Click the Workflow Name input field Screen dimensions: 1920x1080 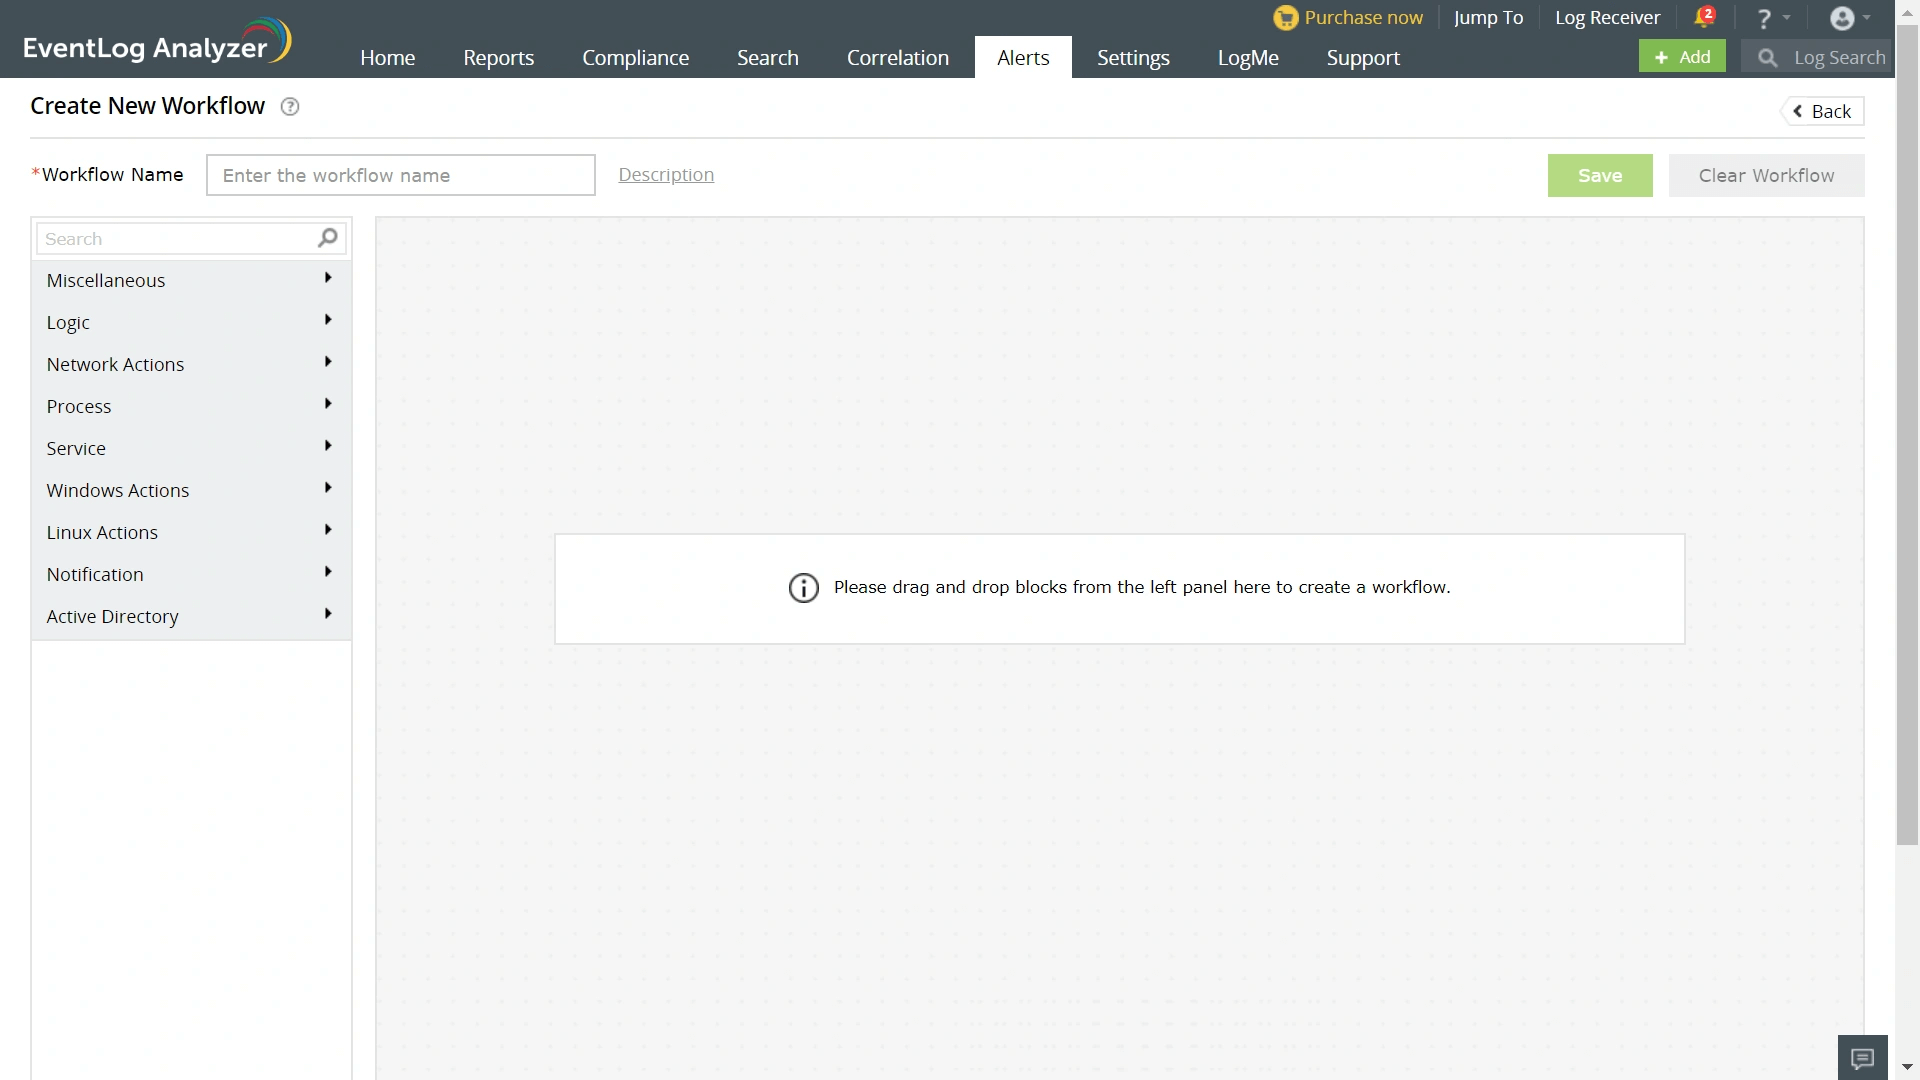point(400,175)
